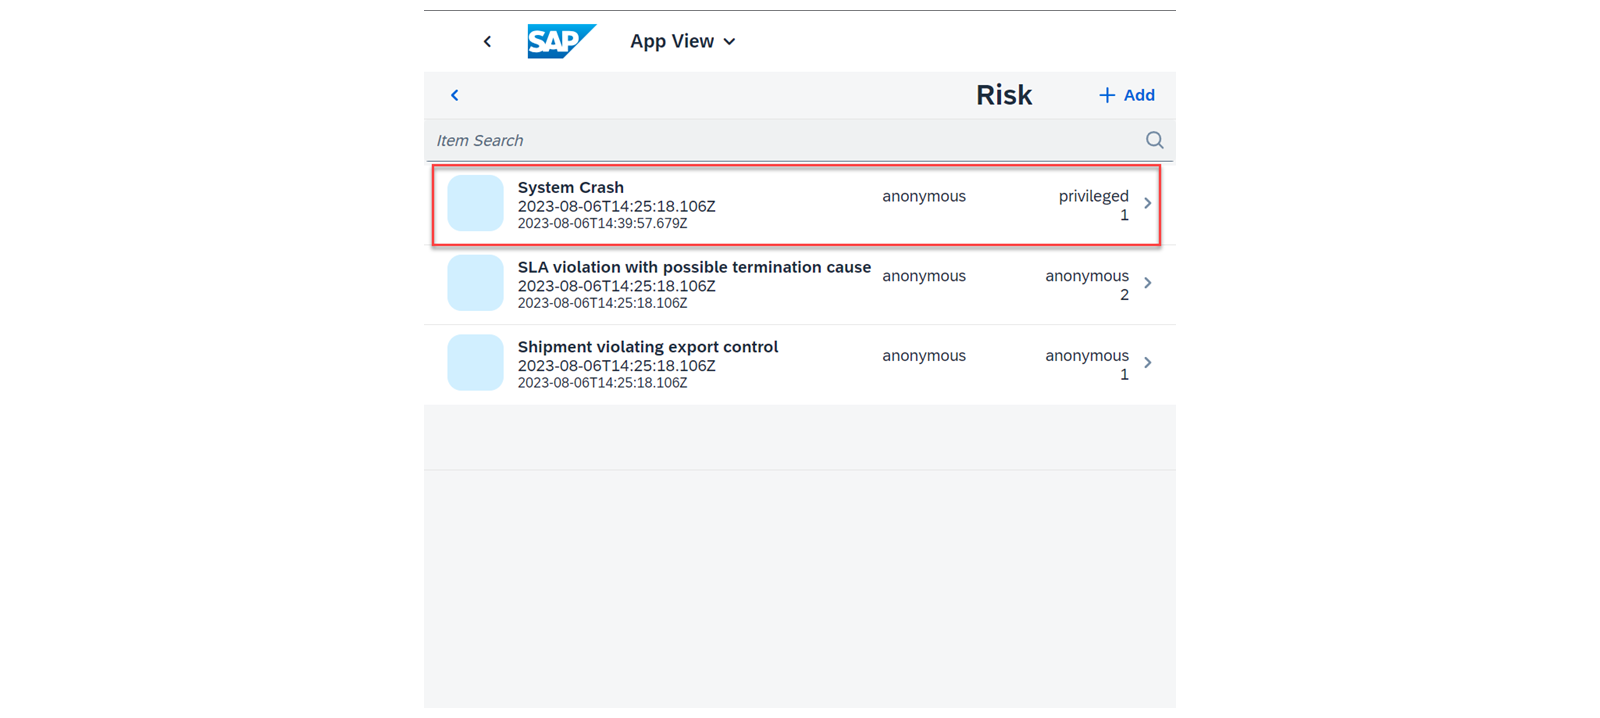Open Shipment violating export control item
This screenshot has height=718, width=1600.
point(799,364)
